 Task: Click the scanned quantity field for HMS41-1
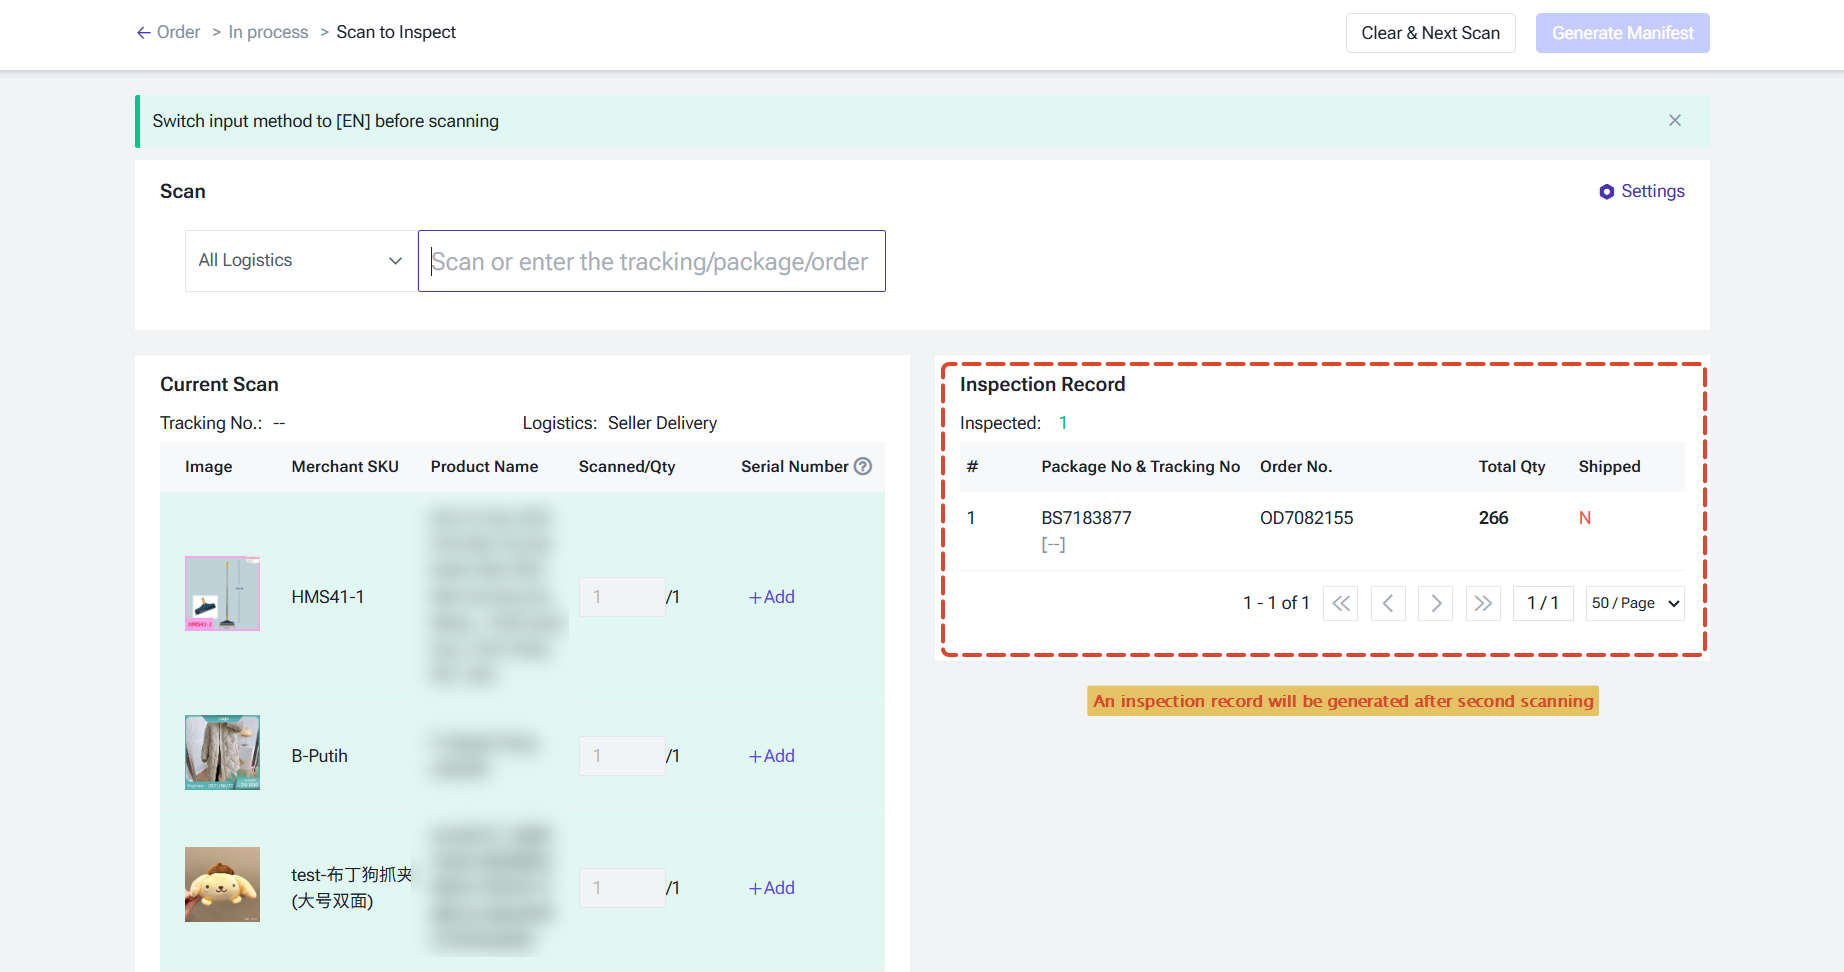pyautogui.click(x=622, y=597)
